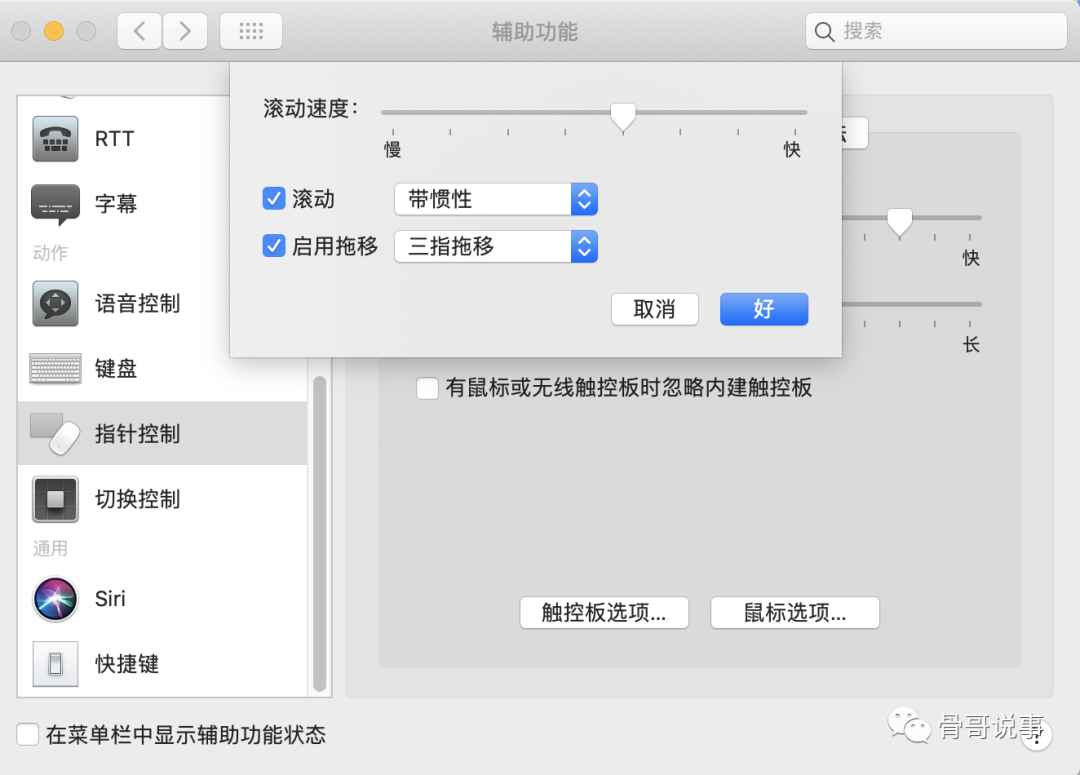The height and width of the screenshot is (775, 1080).
Task: Click the 快 label under scroll speed slider
Action: pyautogui.click(x=792, y=149)
